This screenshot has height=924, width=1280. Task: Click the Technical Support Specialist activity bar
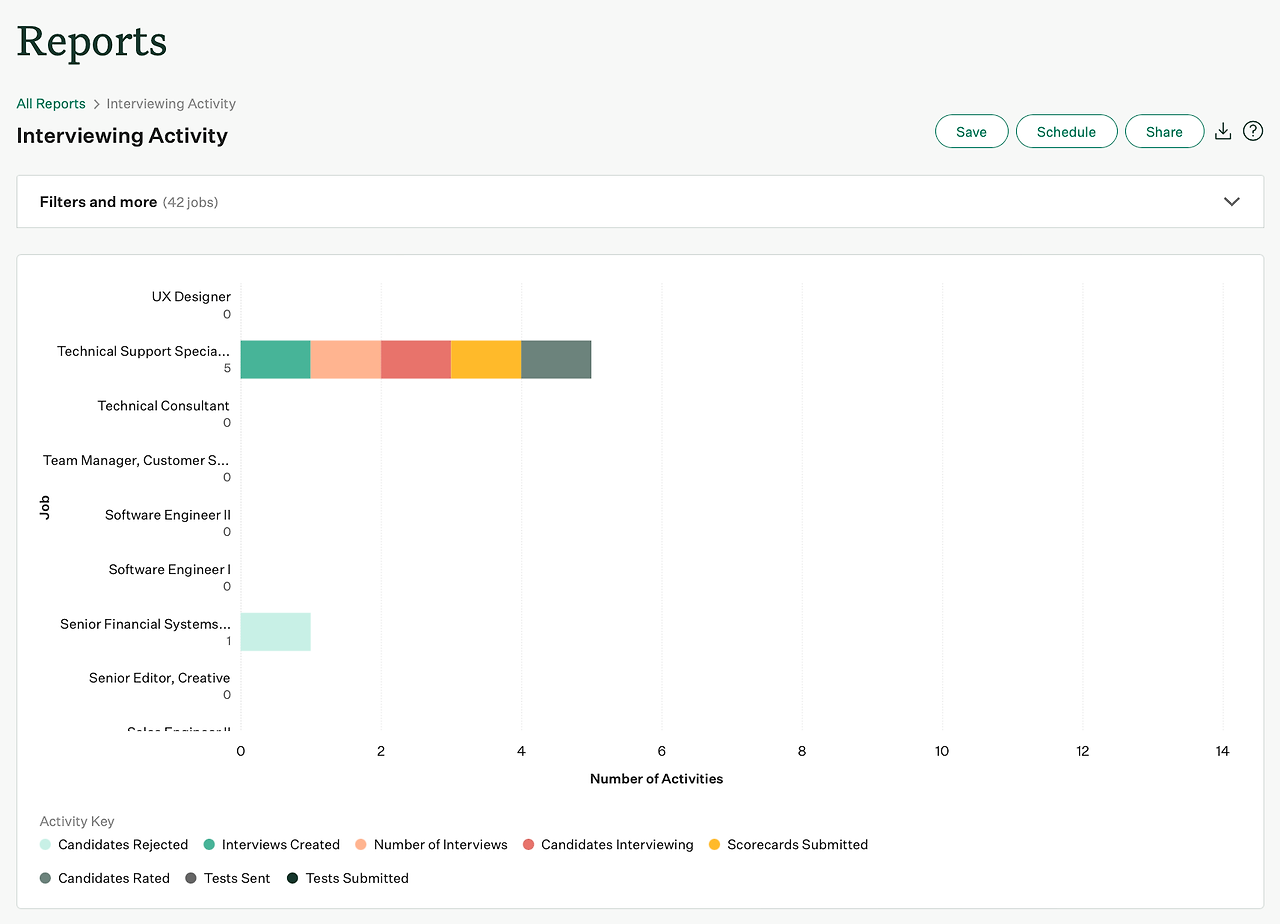pos(415,359)
